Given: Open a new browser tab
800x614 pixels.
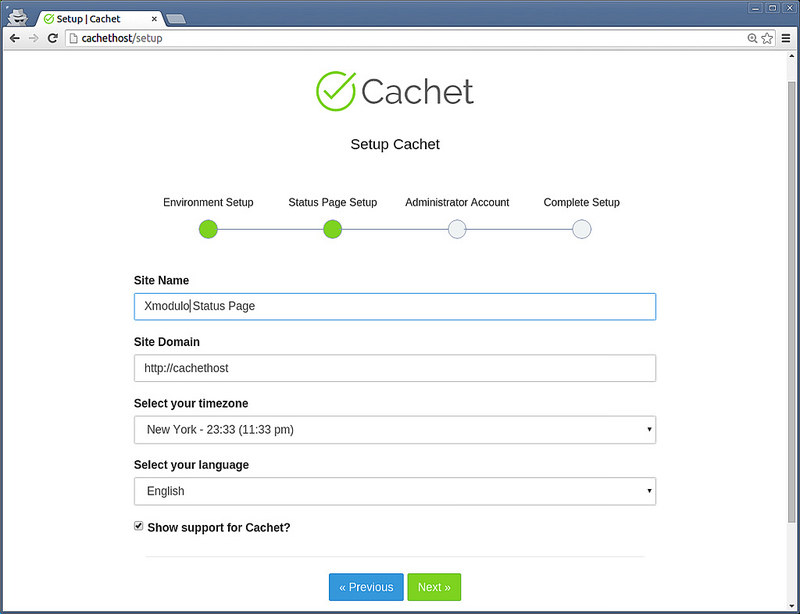Looking at the screenshot, I should (174, 17).
